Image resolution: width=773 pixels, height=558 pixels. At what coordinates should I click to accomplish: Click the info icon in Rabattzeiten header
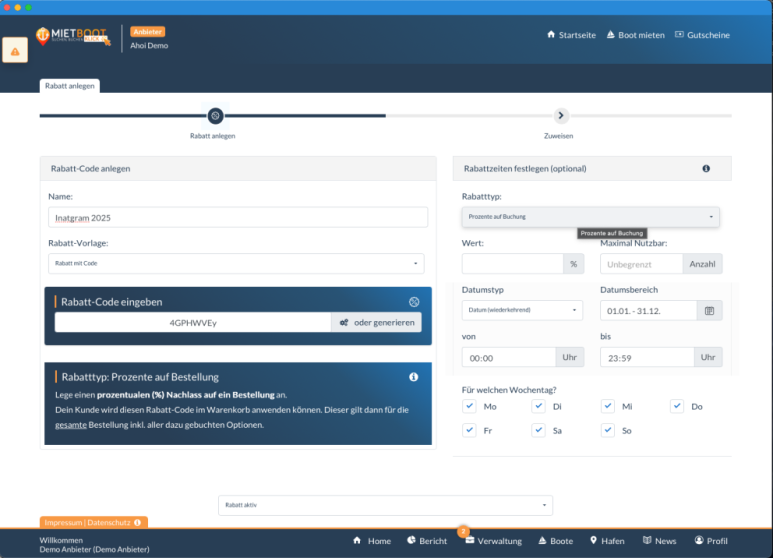click(x=706, y=169)
